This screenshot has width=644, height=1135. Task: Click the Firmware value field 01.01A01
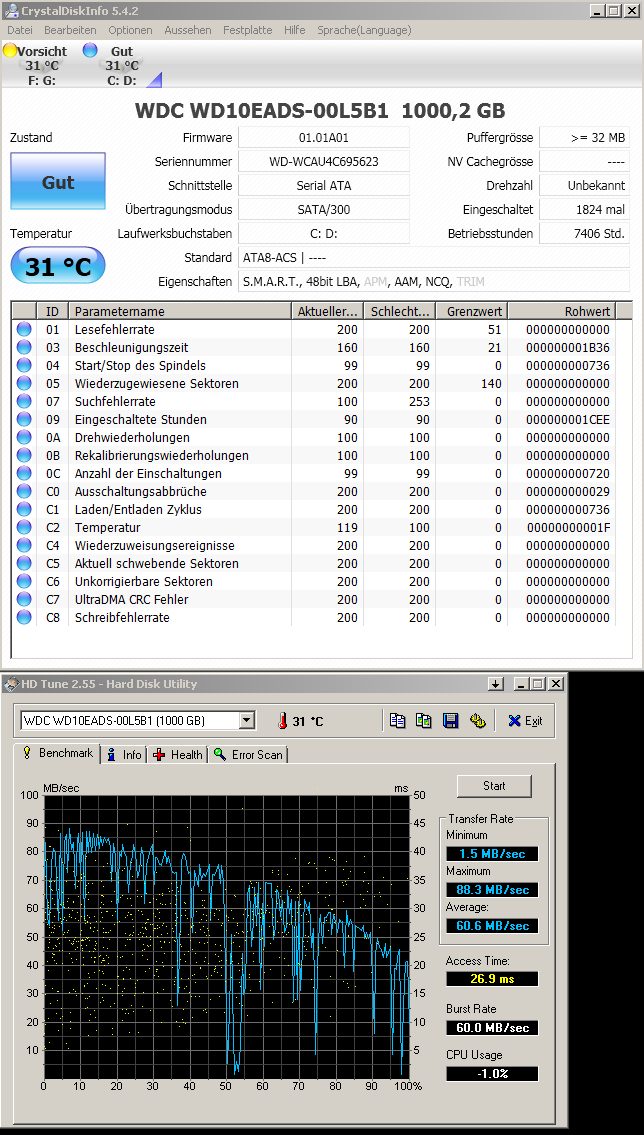point(323,138)
